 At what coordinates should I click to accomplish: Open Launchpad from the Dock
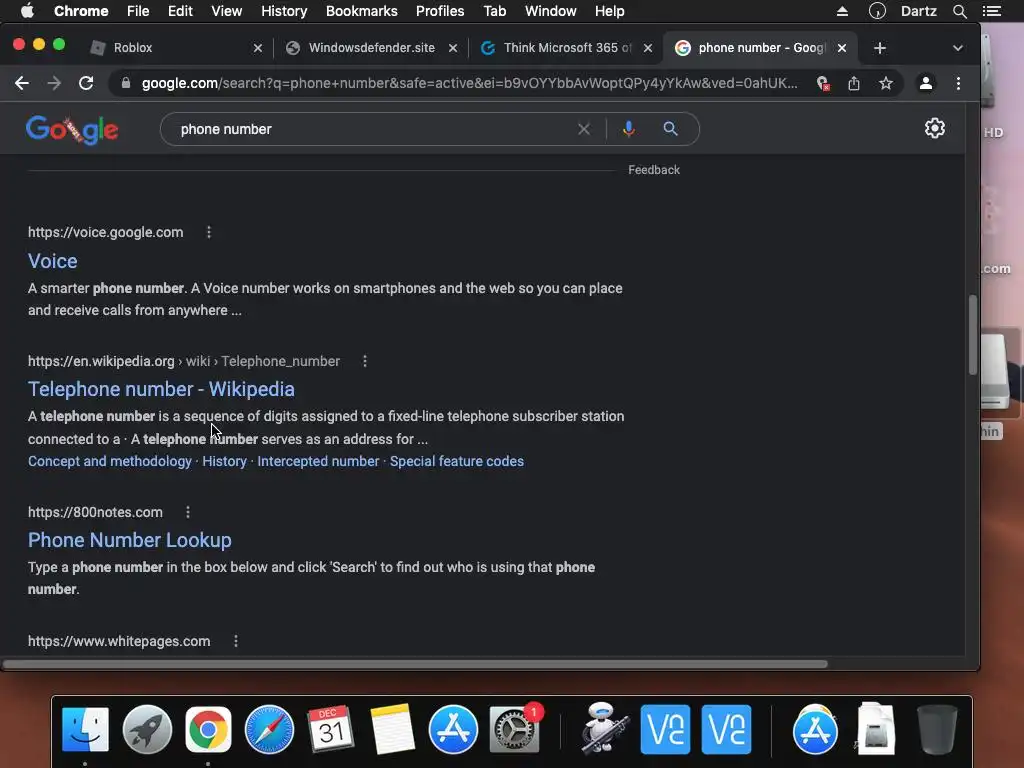147,729
